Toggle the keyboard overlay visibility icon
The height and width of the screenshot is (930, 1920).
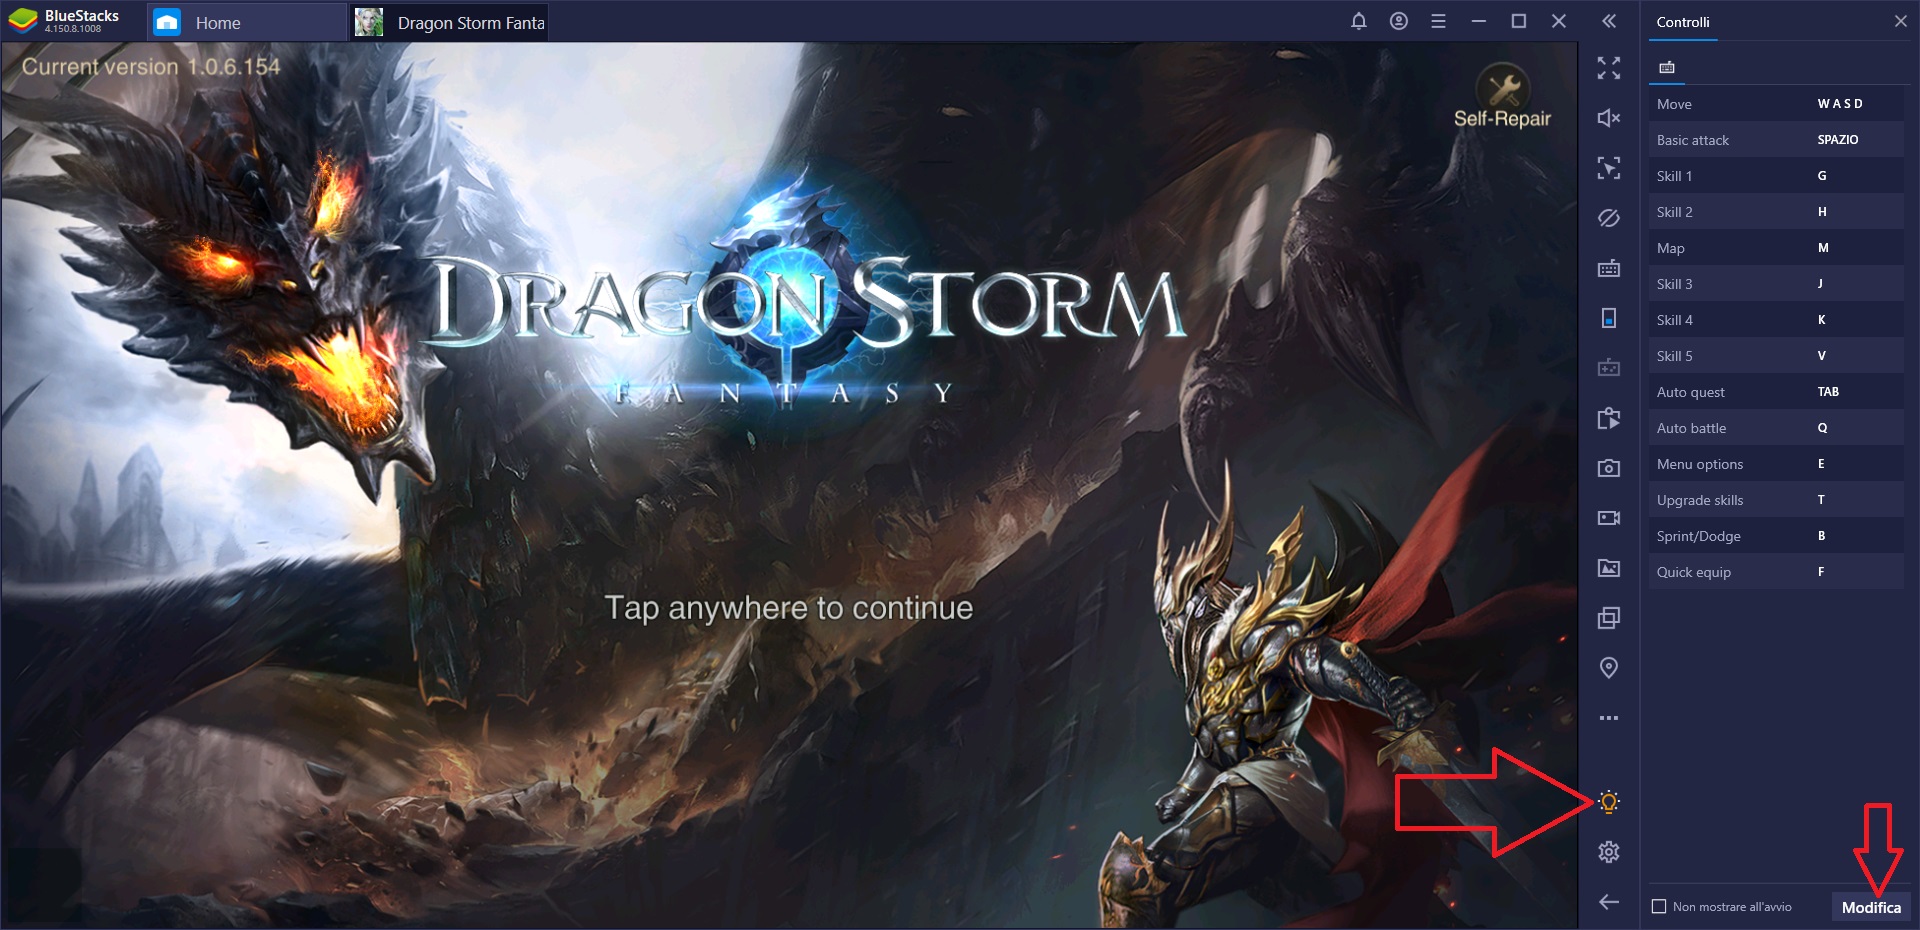[1608, 218]
